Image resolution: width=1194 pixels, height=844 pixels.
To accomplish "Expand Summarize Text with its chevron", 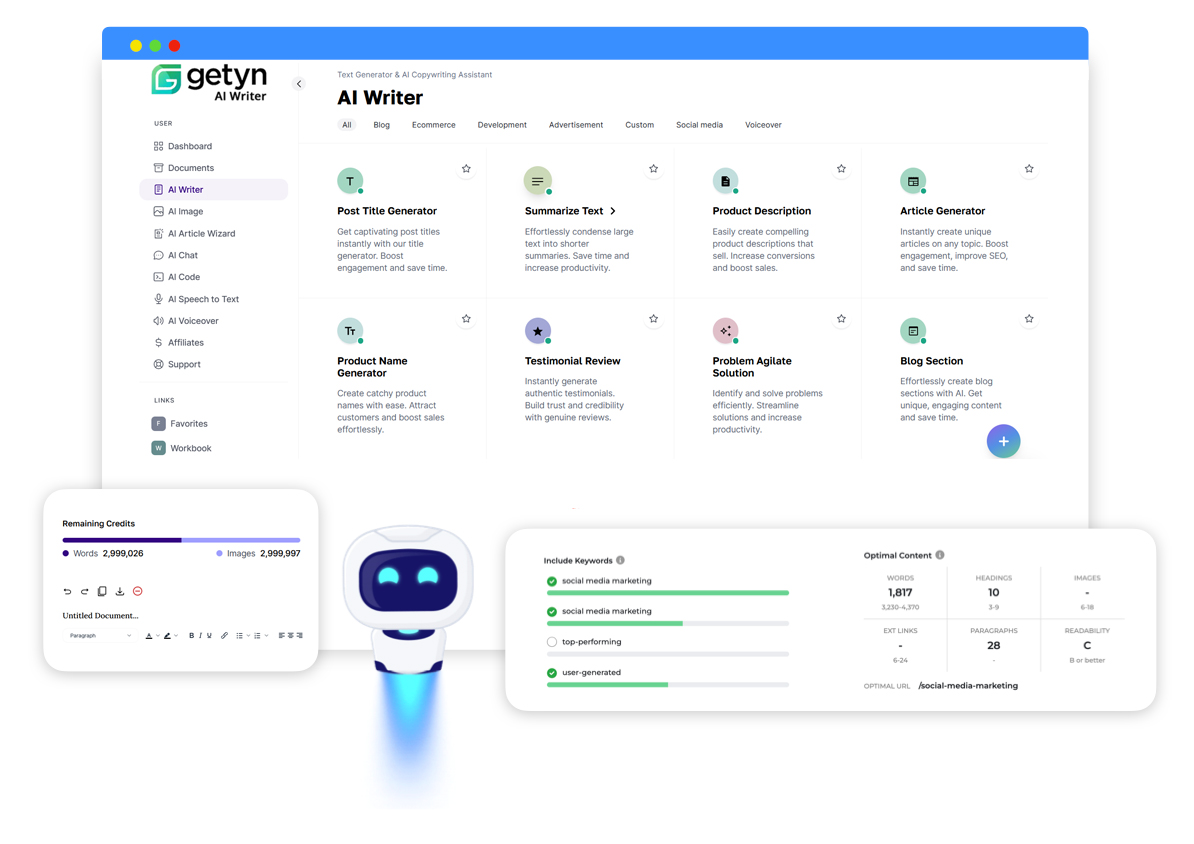I will [x=613, y=211].
